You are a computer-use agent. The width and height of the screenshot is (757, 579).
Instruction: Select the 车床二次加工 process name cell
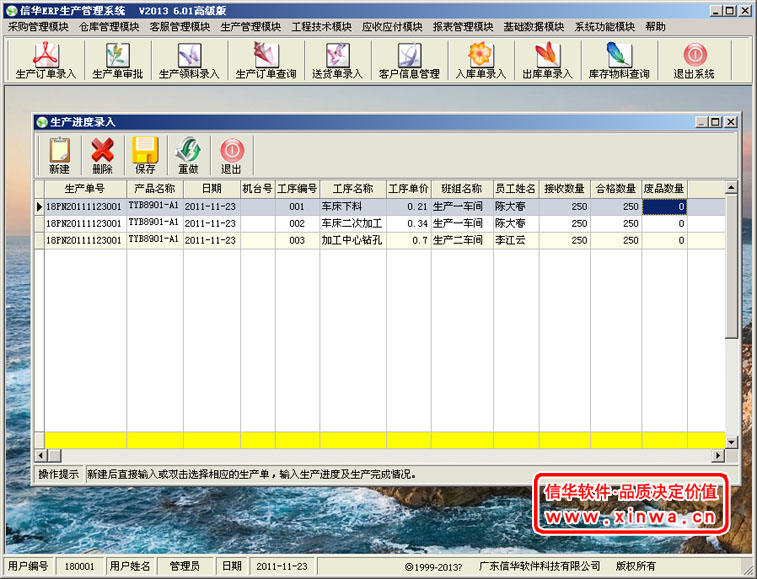click(x=353, y=224)
